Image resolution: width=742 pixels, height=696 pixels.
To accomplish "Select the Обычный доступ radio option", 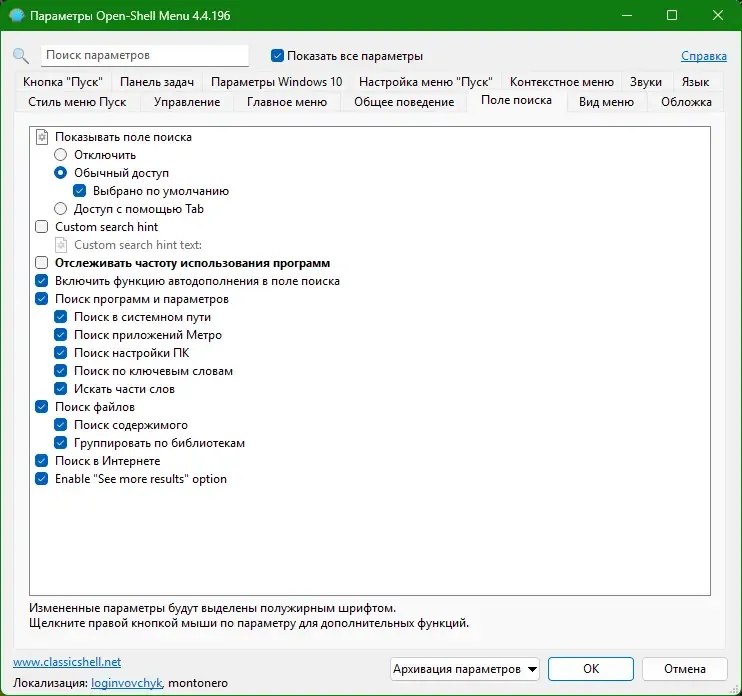I will pyautogui.click(x=61, y=173).
